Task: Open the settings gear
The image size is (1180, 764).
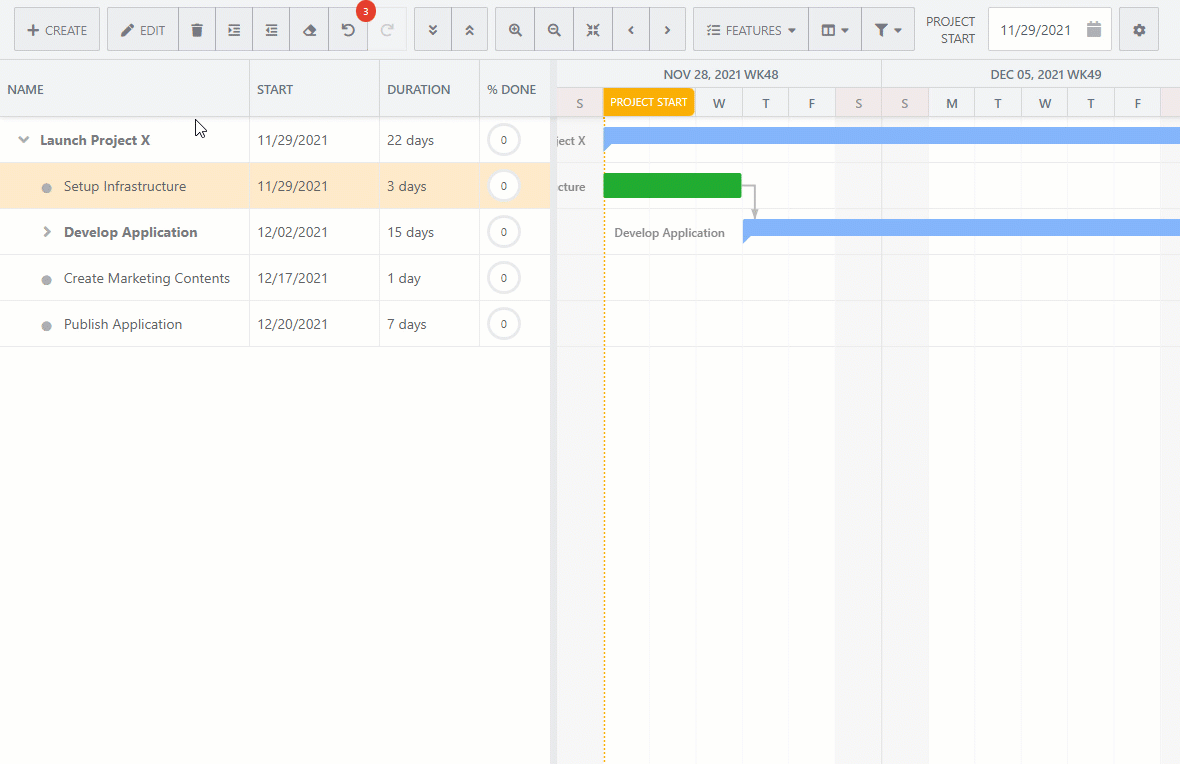Action: (1139, 30)
